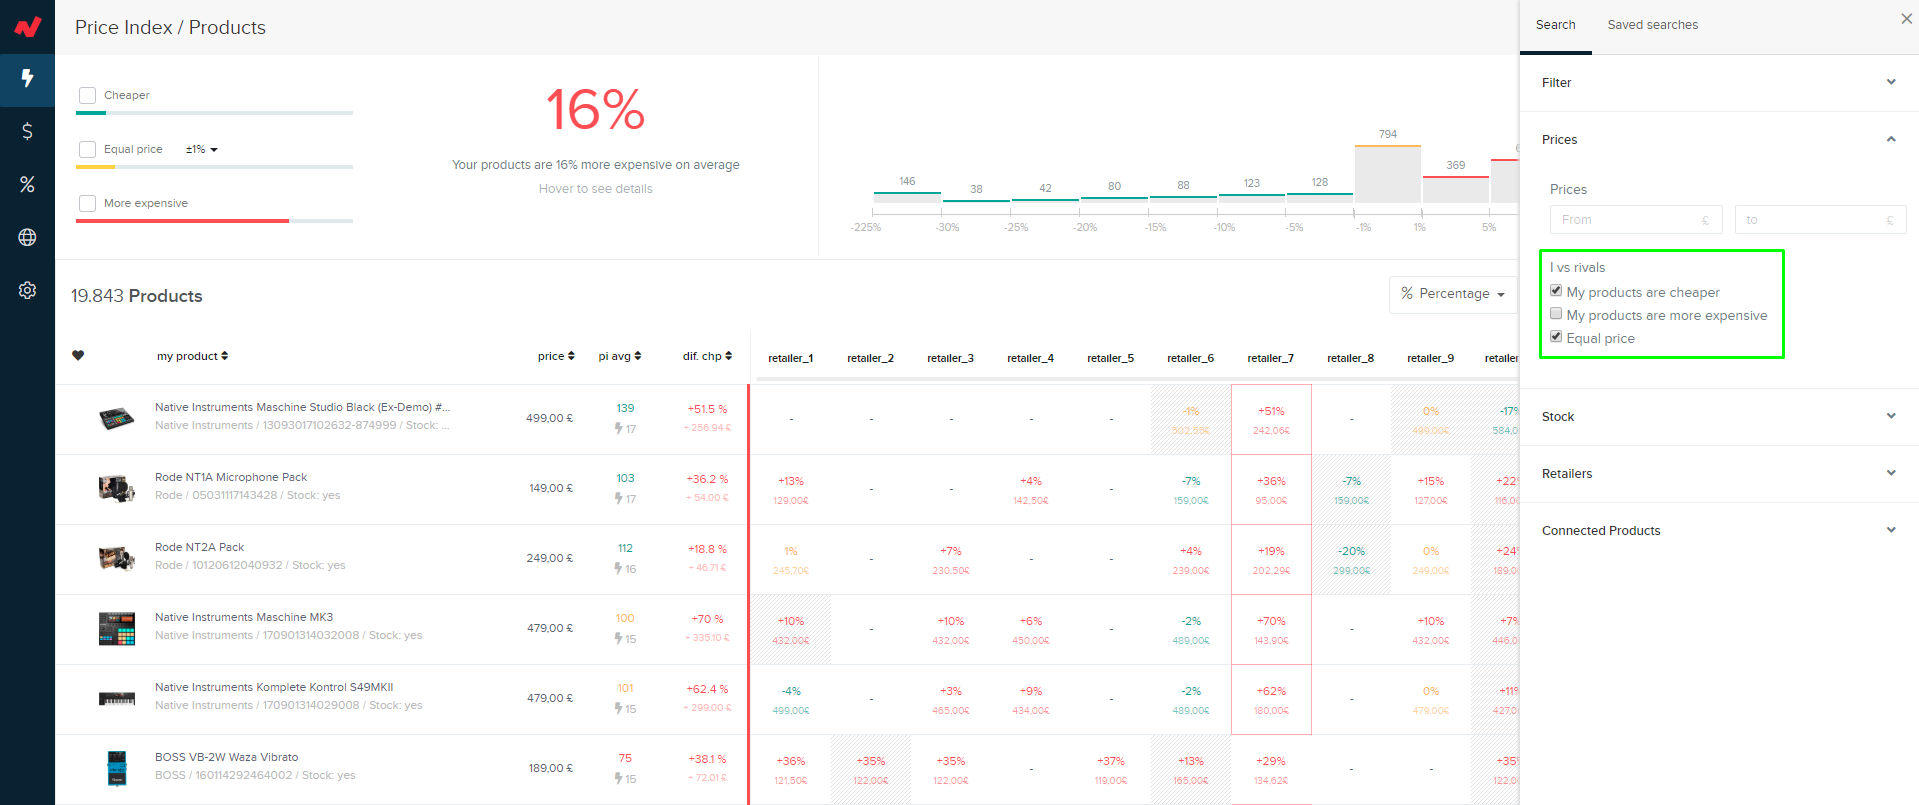
Task: Click the Prices to input field
Action: tap(1820, 220)
